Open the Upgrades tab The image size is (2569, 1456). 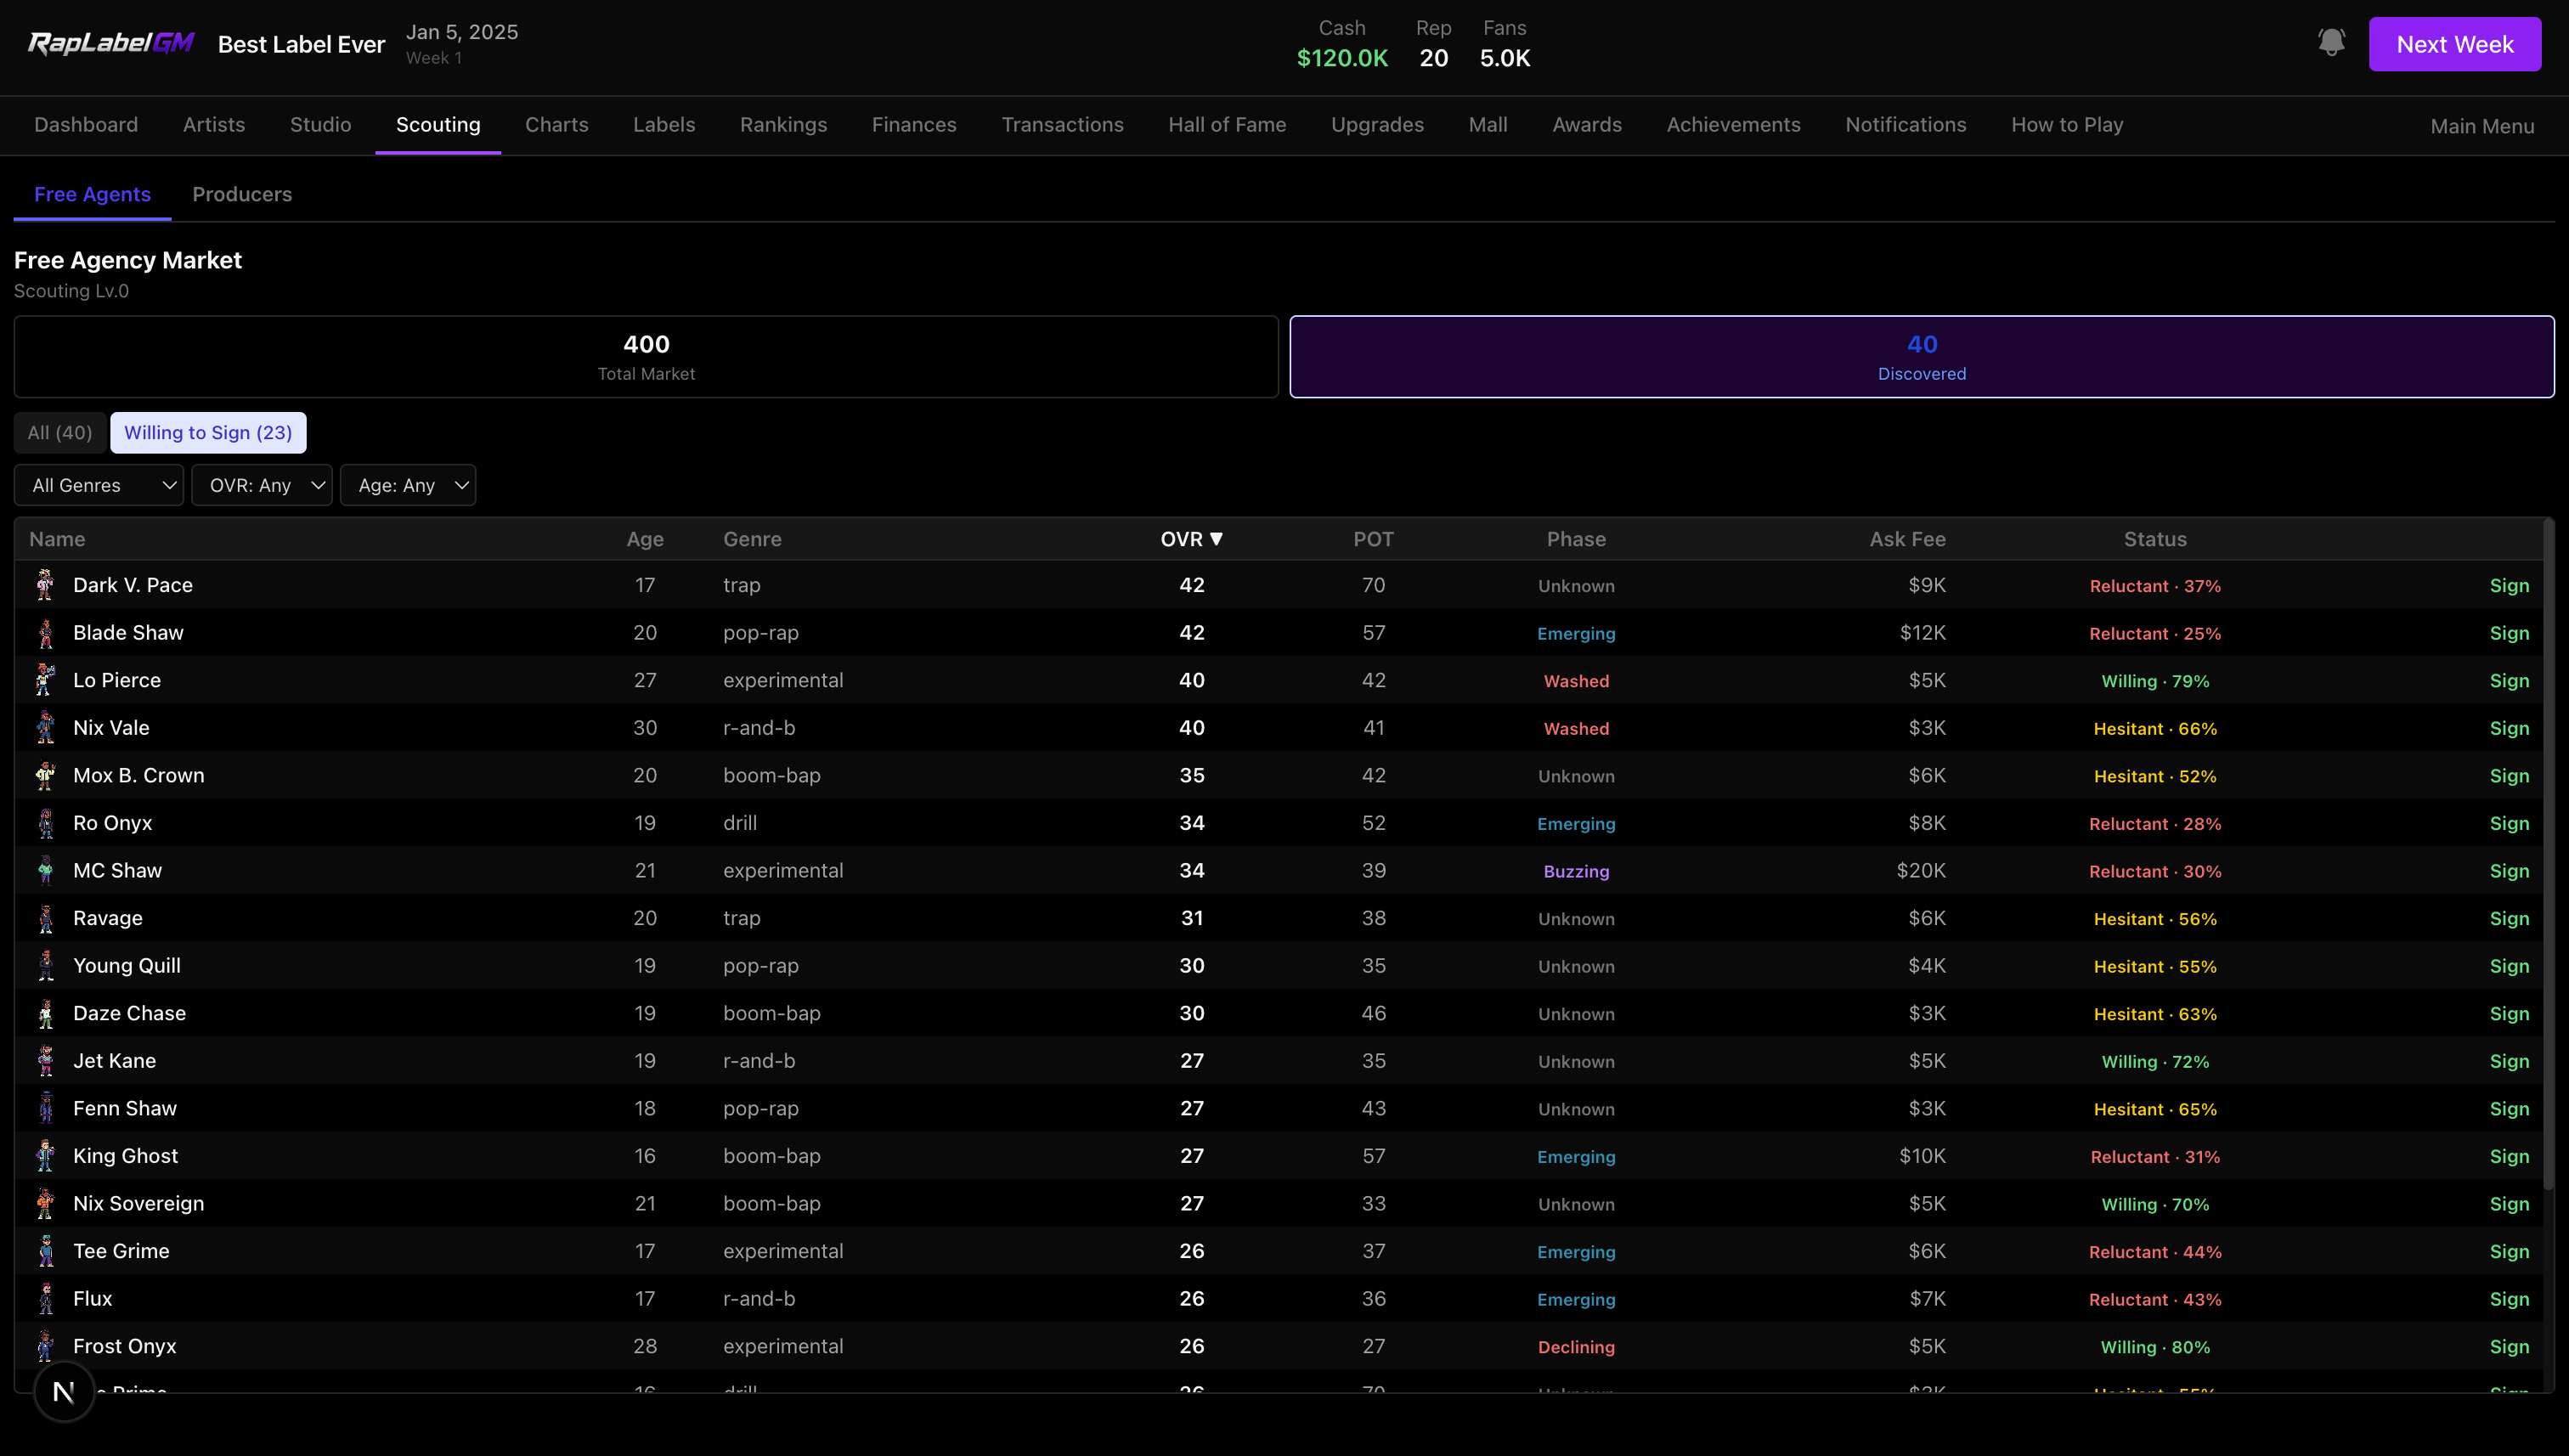click(1377, 125)
